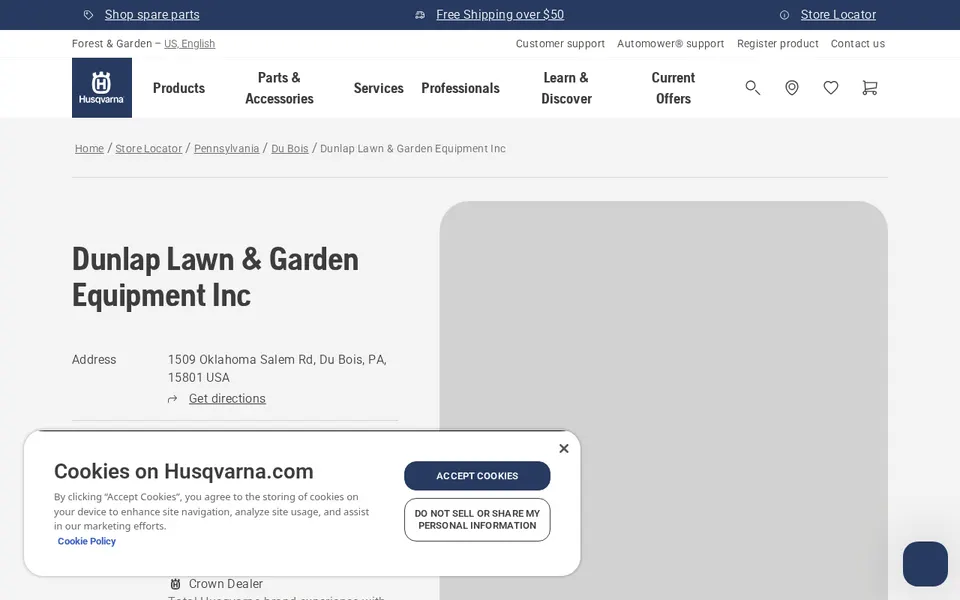Open Parts & Accessories menu

(x=279, y=88)
